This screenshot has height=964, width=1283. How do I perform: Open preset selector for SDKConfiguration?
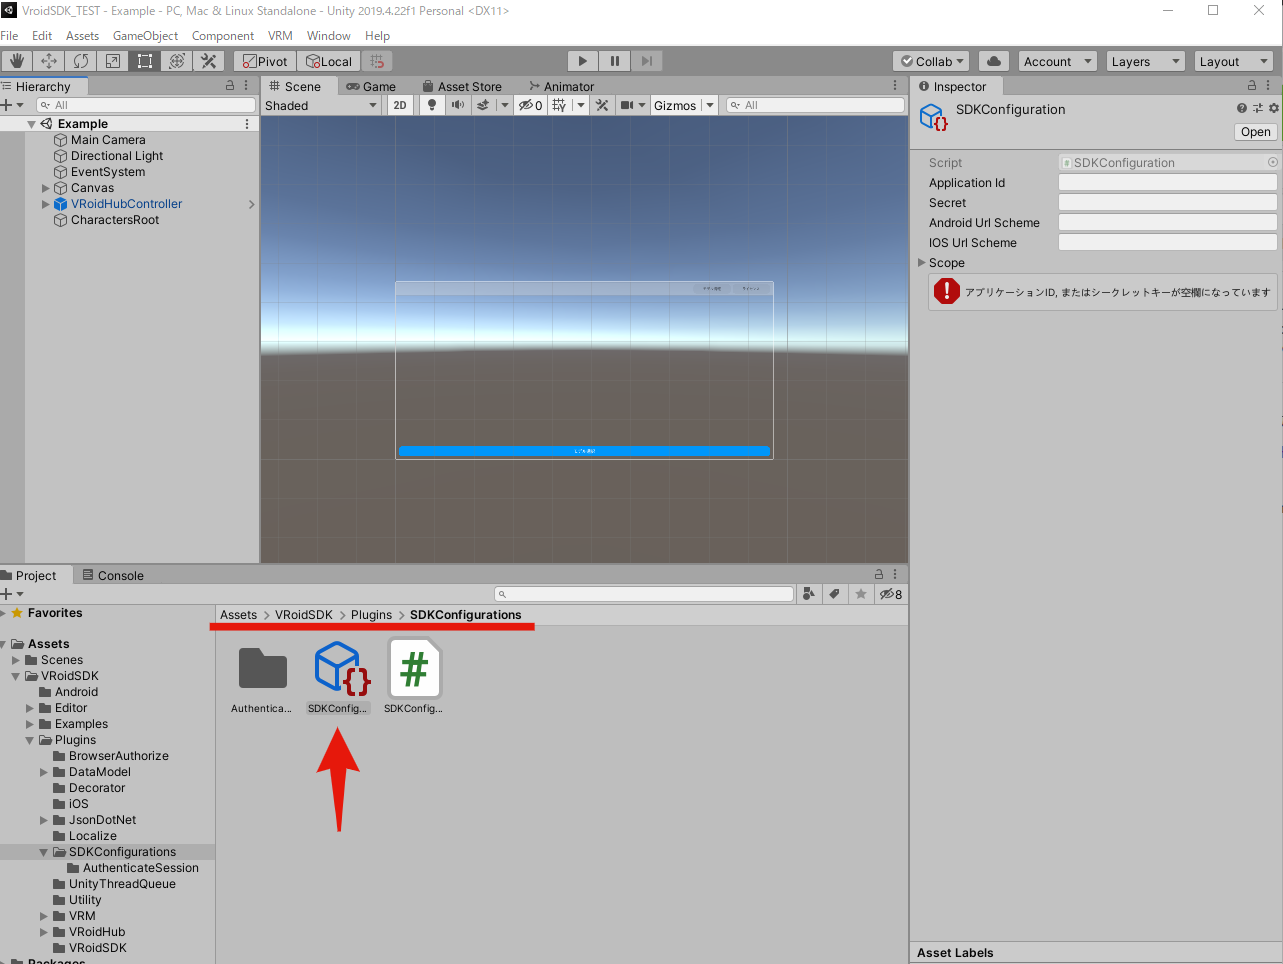coord(1257,108)
